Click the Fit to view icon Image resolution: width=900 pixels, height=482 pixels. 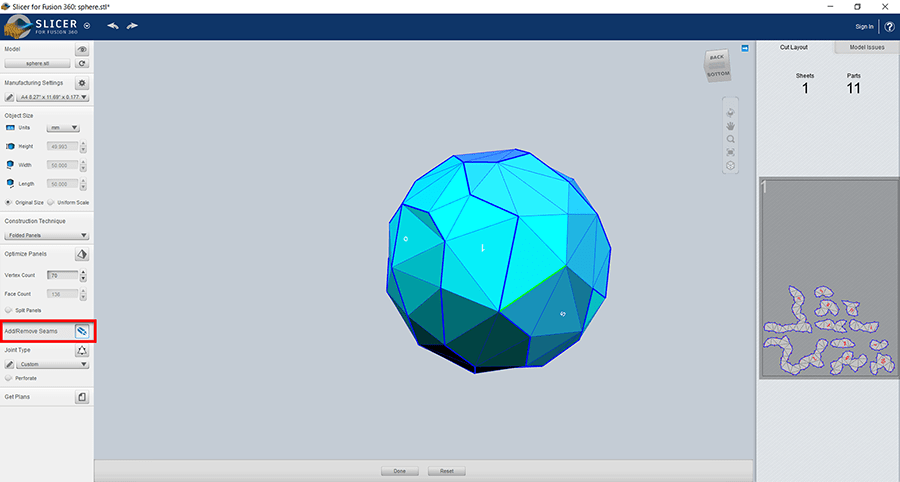(x=731, y=152)
